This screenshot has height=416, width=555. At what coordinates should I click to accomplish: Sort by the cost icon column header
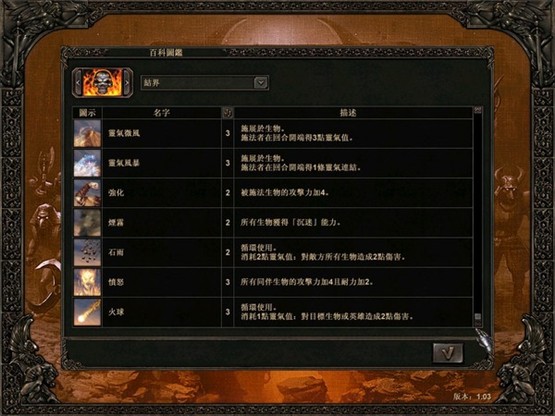228,113
